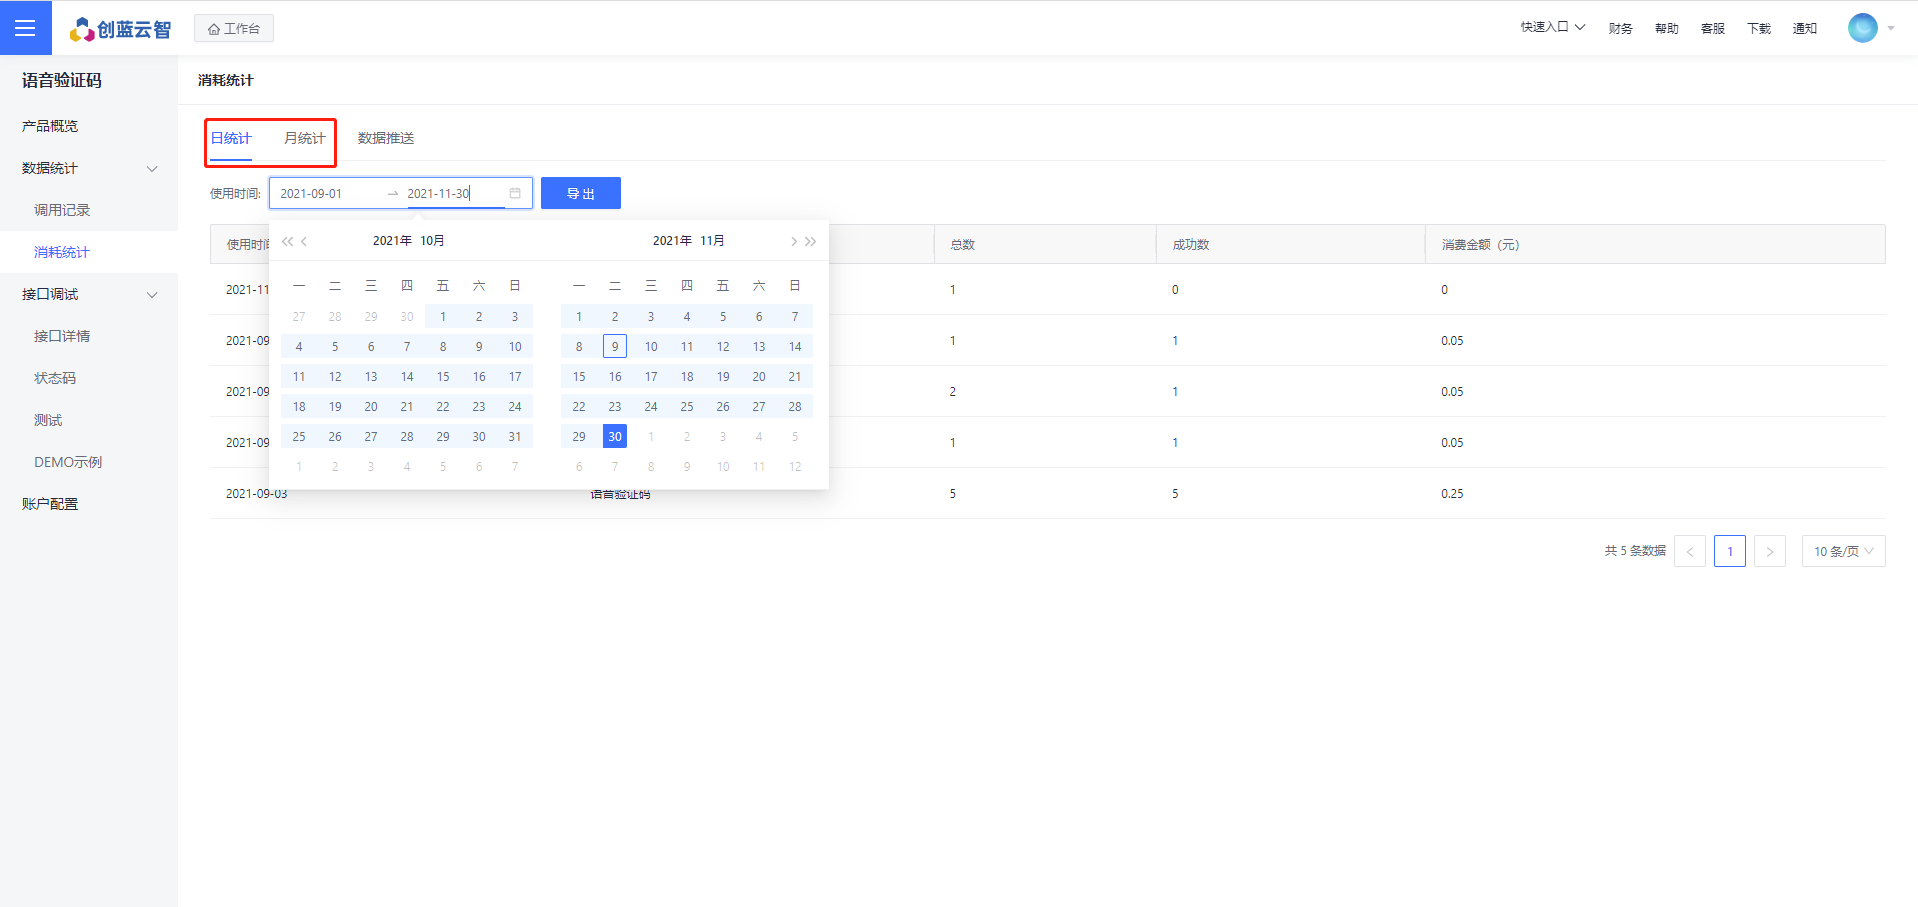The width and height of the screenshot is (1918, 907).
Task: Click the 语音验证码 sidebar title
Action: pos(62,80)
